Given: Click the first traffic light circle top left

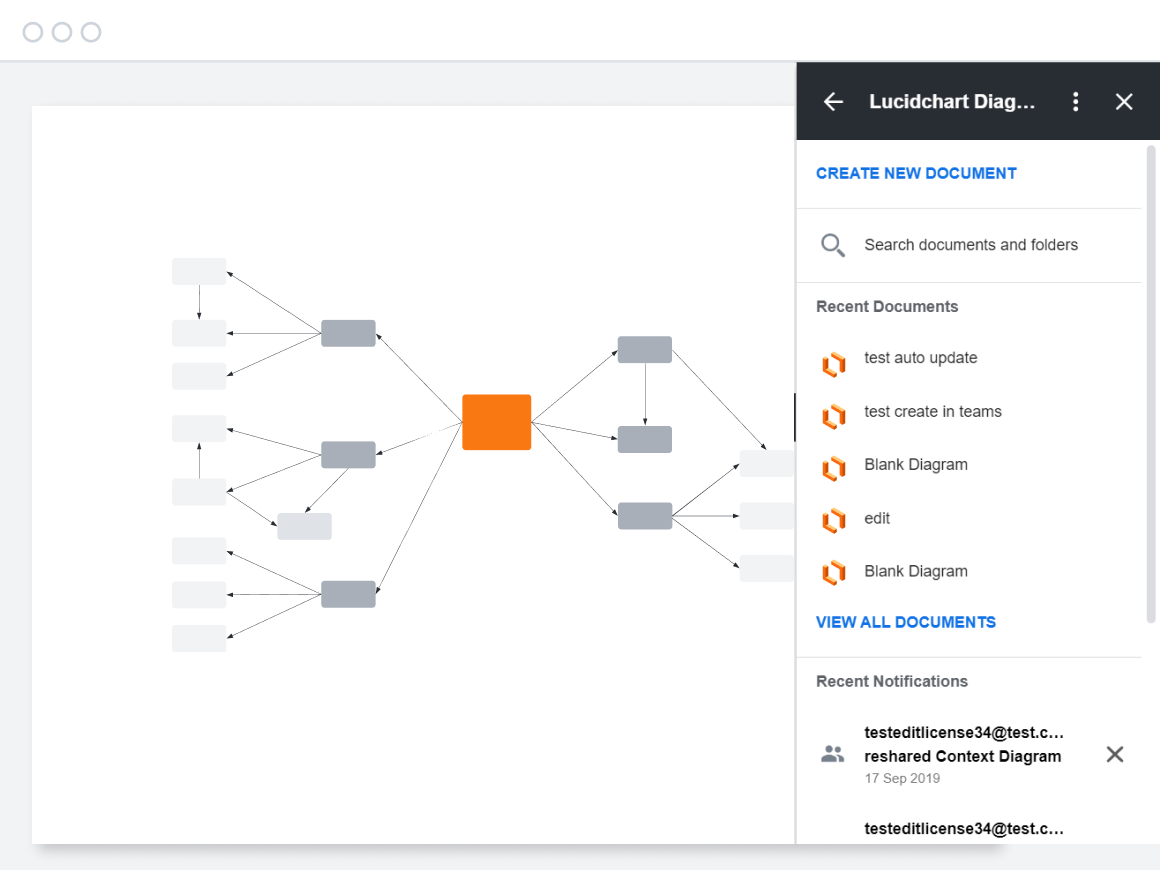Looking at the screenshot, I should [34, 32].
